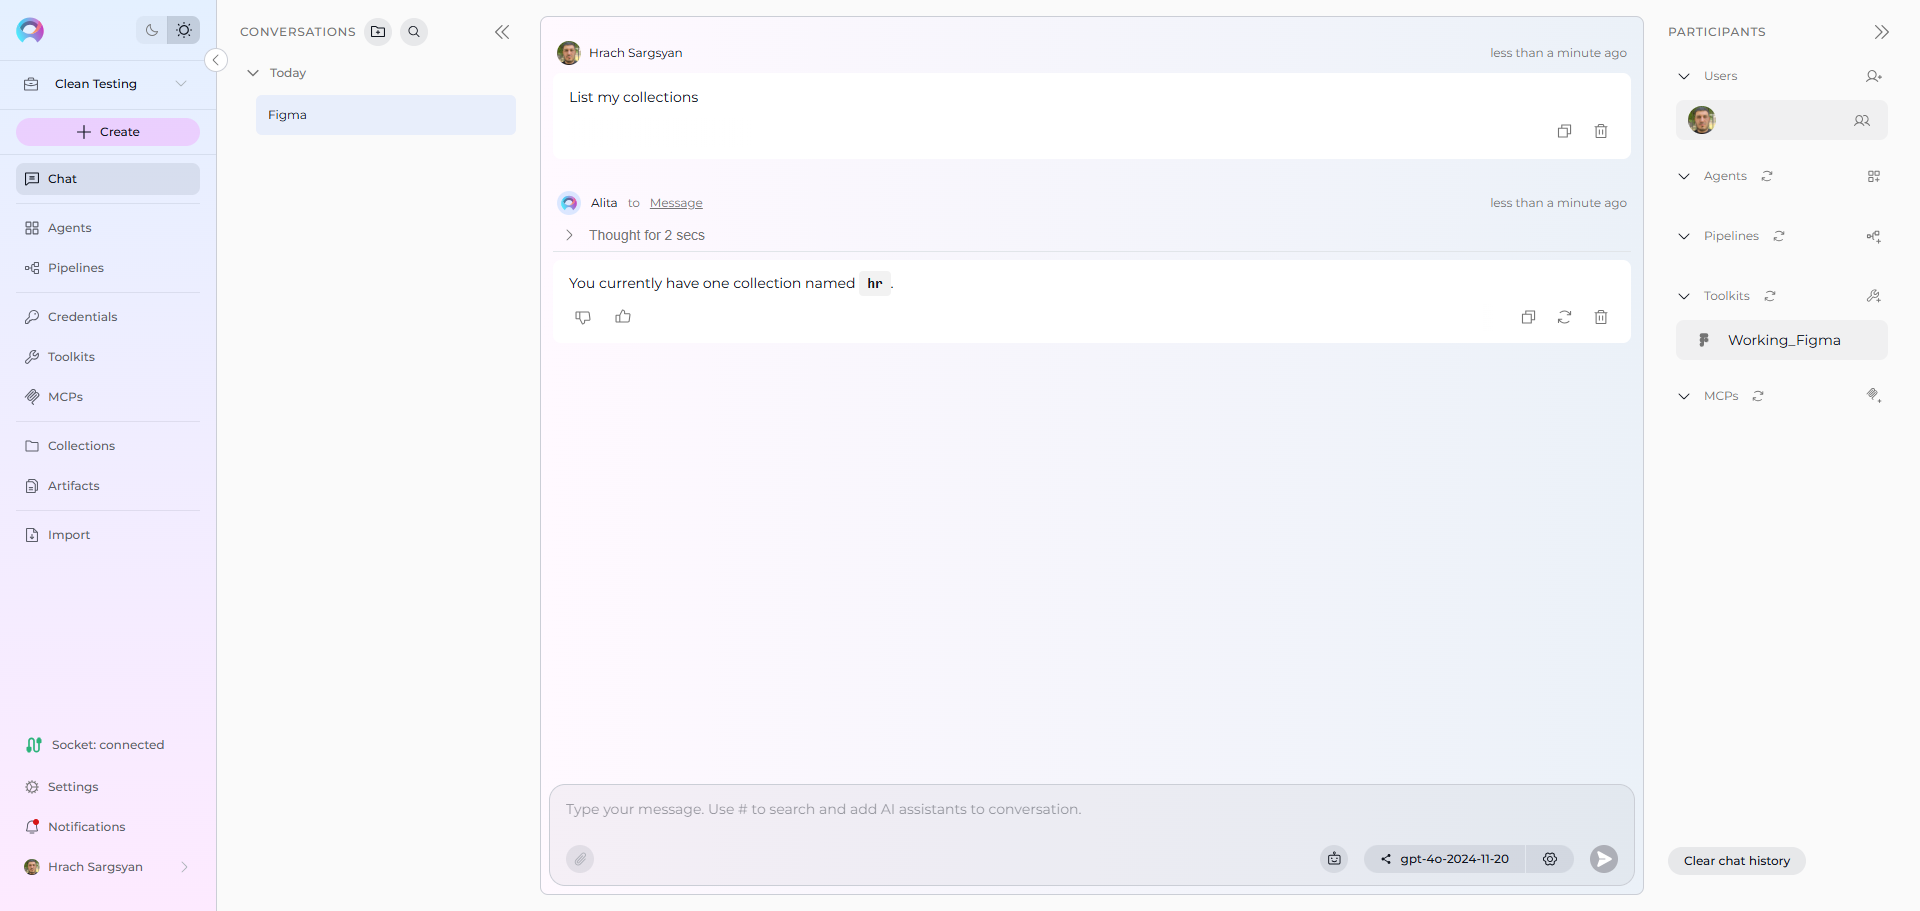The height and width of the screenshot is (911, 1920).
Task: Switch to dark mode moon icon
Action: pos(152,30)
